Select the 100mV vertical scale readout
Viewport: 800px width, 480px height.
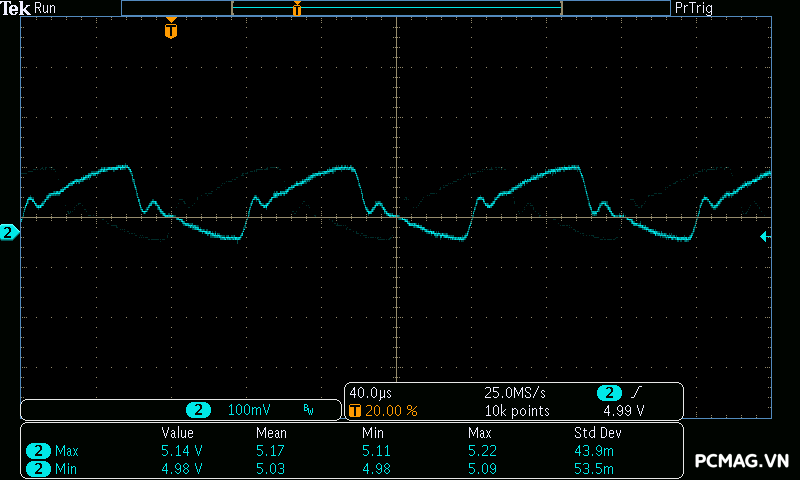tap(248, 410)
